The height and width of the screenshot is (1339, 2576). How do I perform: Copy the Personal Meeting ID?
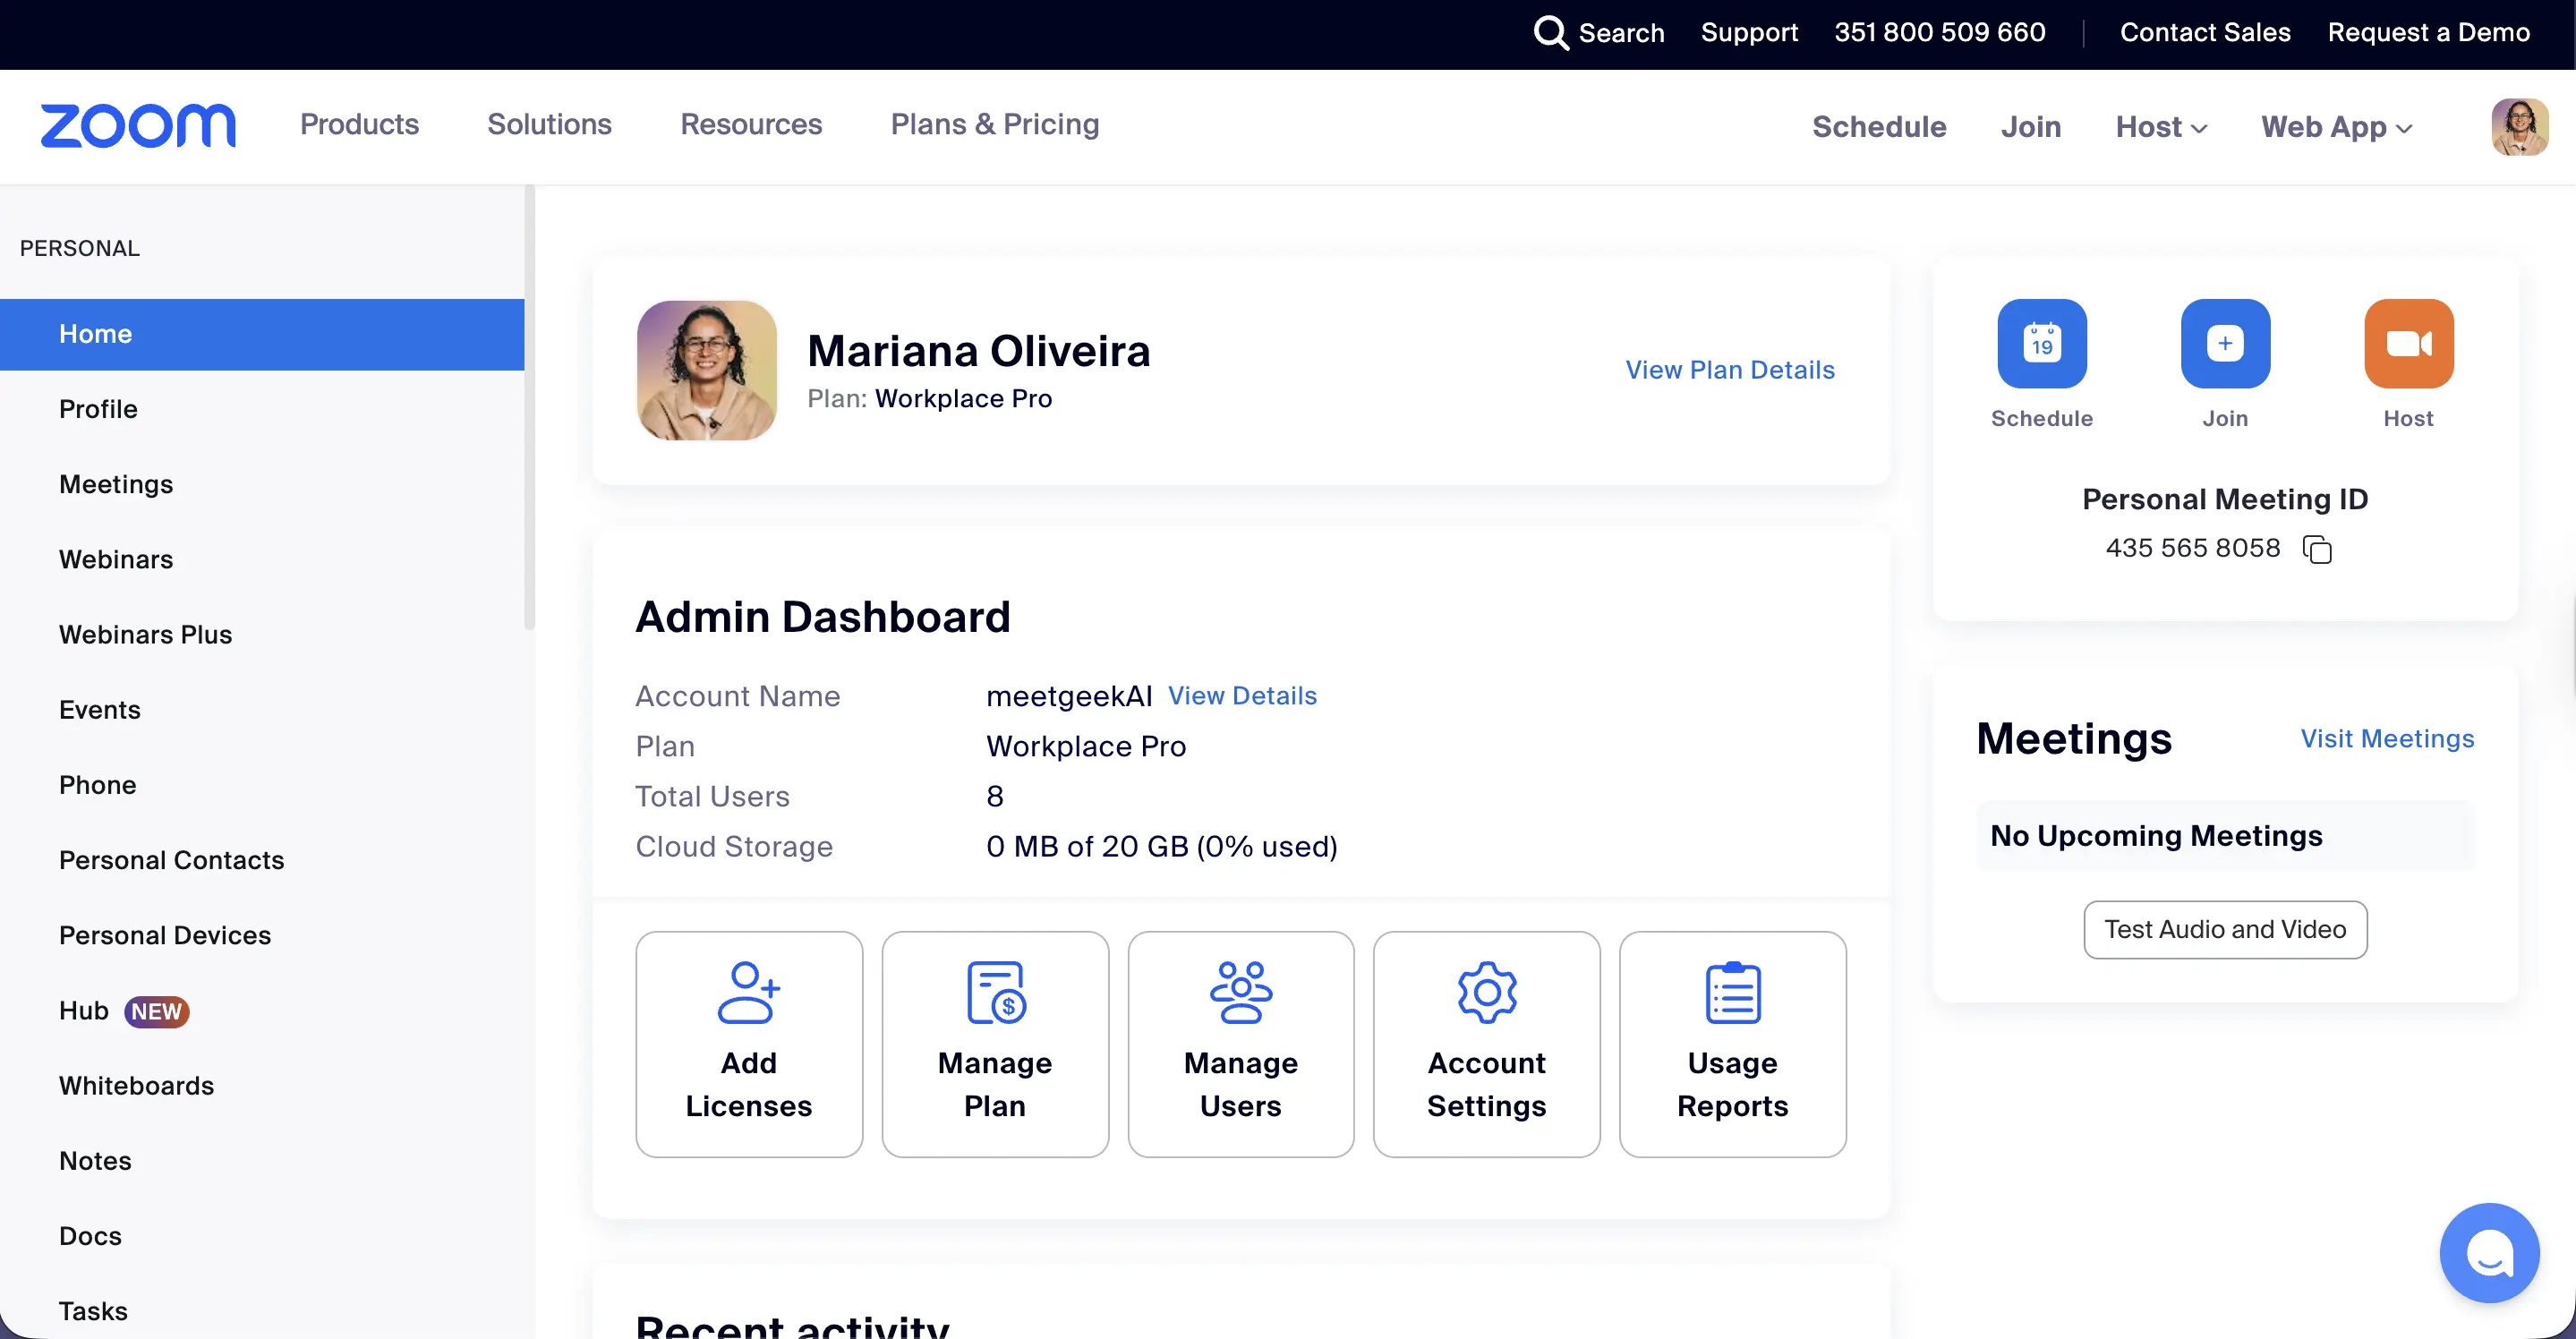pyautogui.click(x=2316, y=549)
